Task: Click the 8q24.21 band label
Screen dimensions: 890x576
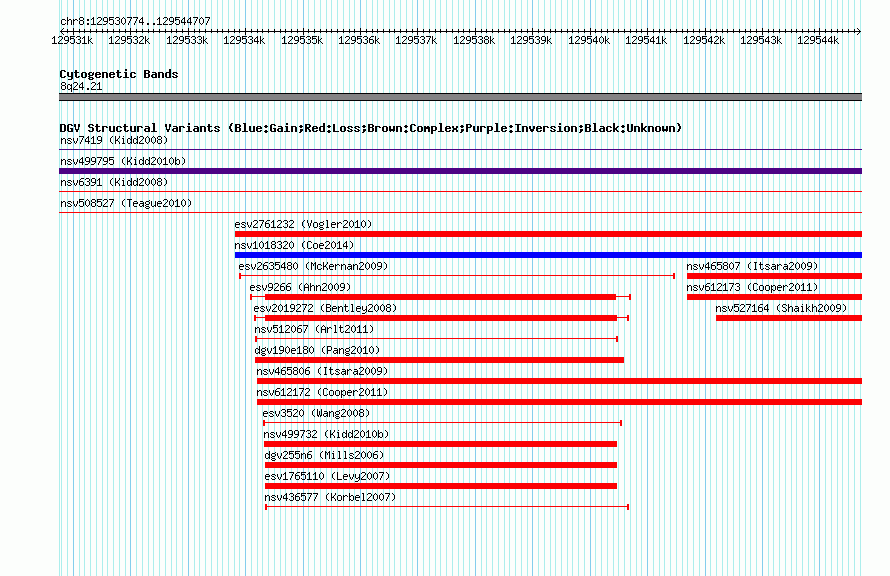Action: [81, 86]
